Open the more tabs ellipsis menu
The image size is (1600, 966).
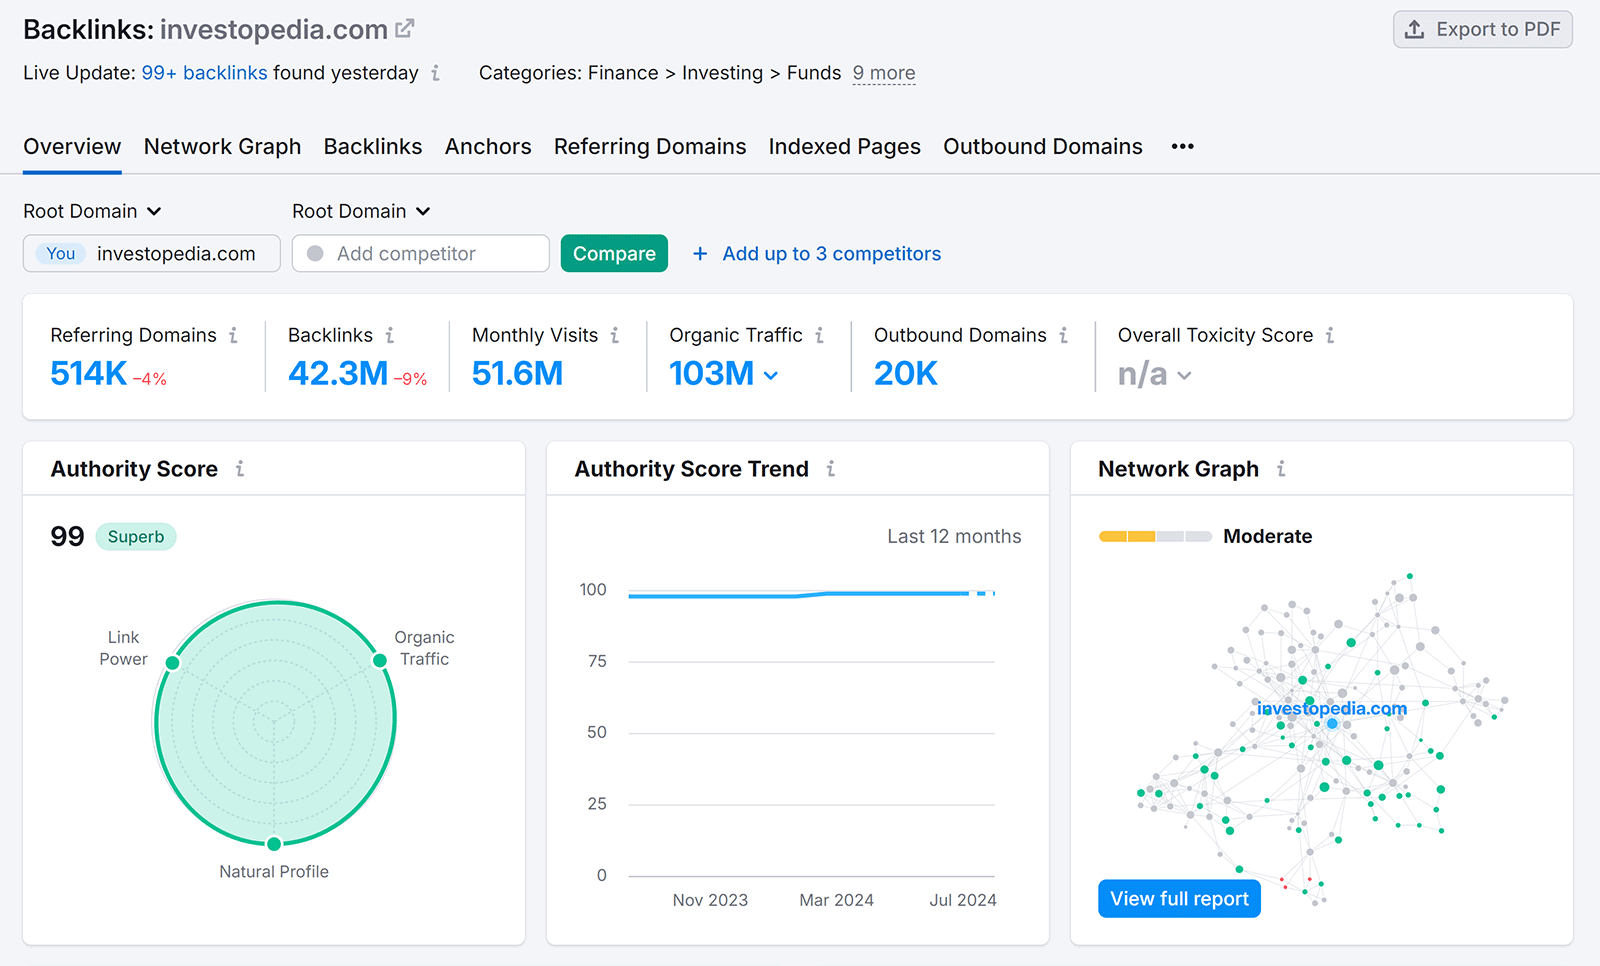1182,146
